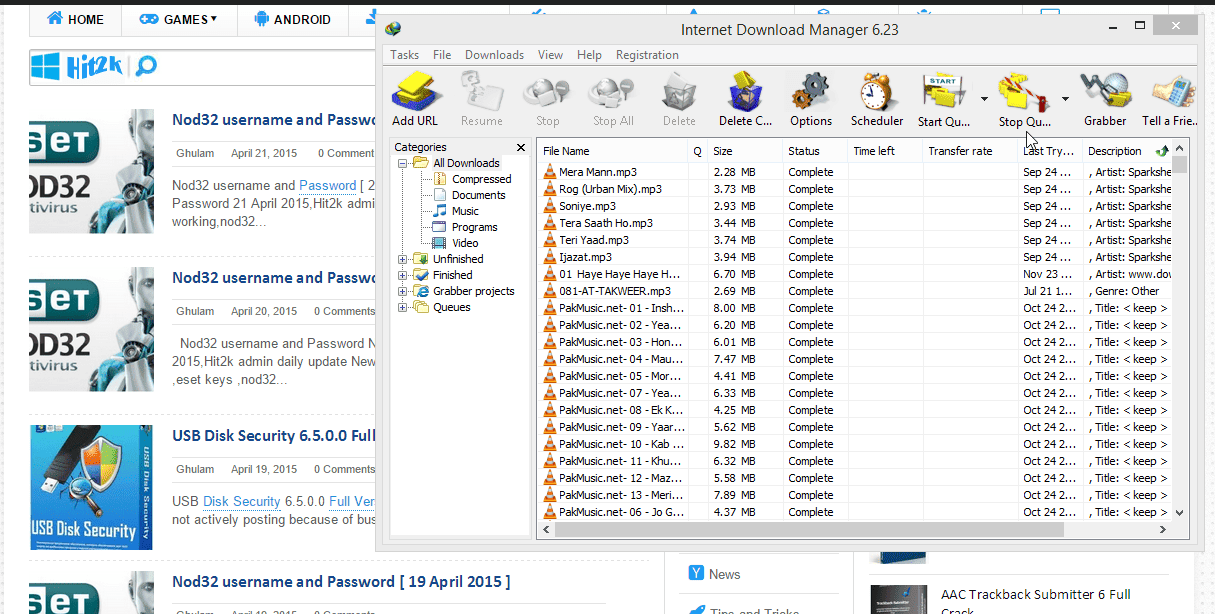Open dropdown arrow beside Start Queue
Viewport: 1215px width, 614px height.
pyautogui.click(x=984, y=99)
